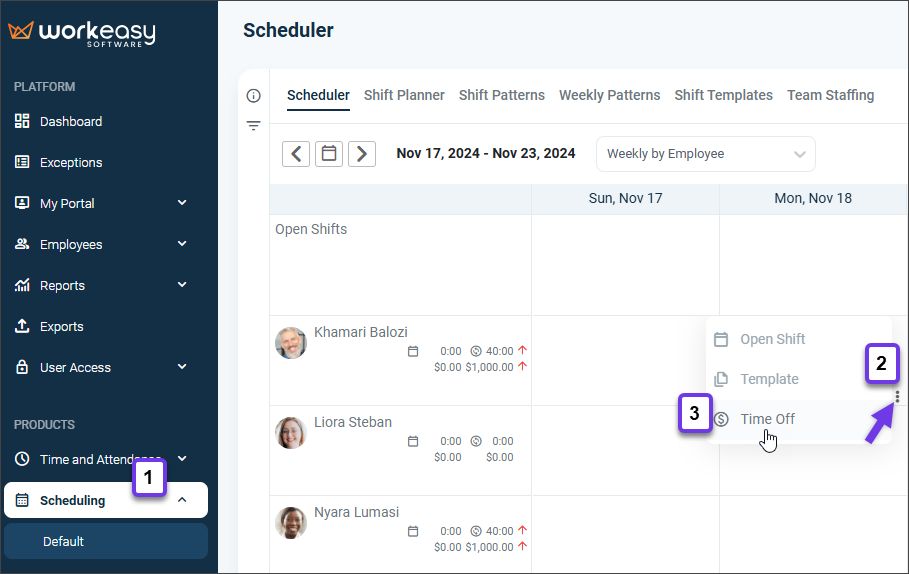This screenshot has width=909, height=574.
Task: Open Dashboard from sidebar
Action: [70, 121]
